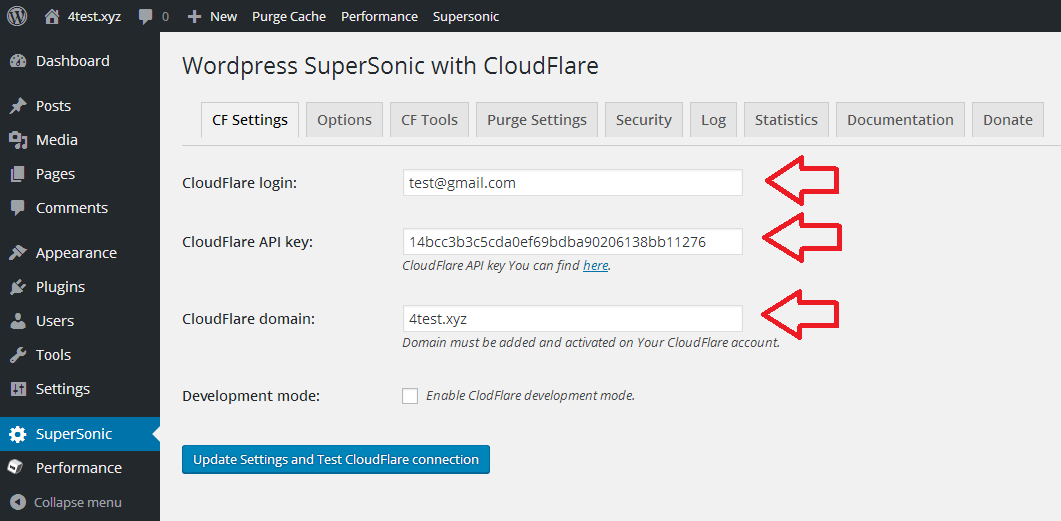
Task: Click the 'CloudFlare domain:' label
Action: click(249, 319)
